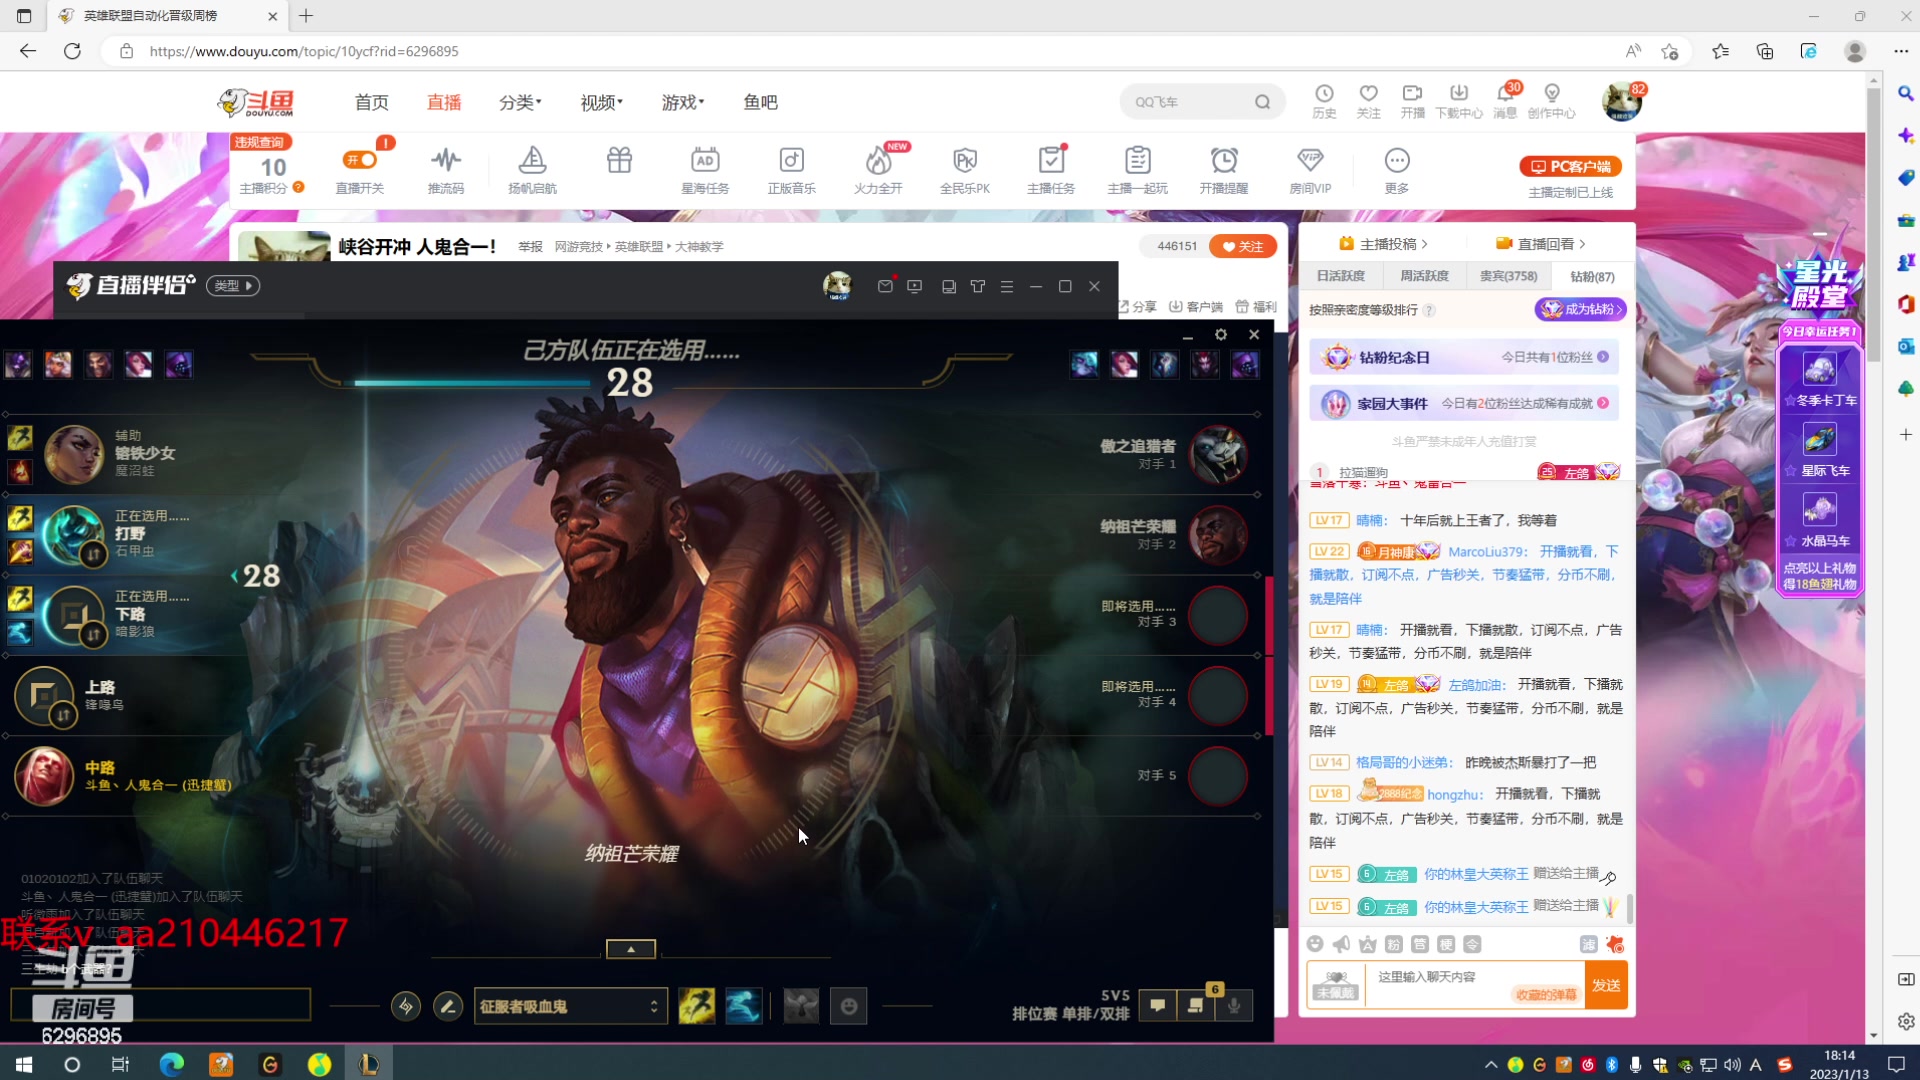Expand the champion grid up-arrow button
The width and height of the screenshot is (1920, 1080).
(x=631, y=949)
